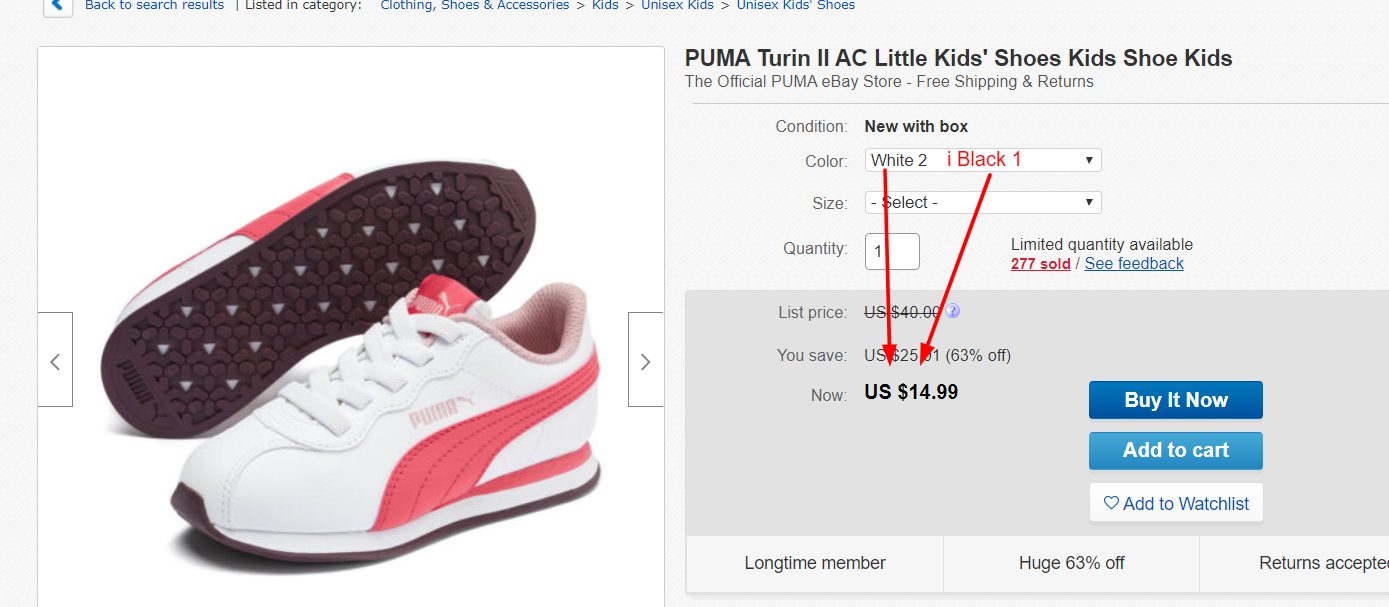The image size is (1389, 607).
Task: Open the See feedback link
Action: [x=1134, y=263]
